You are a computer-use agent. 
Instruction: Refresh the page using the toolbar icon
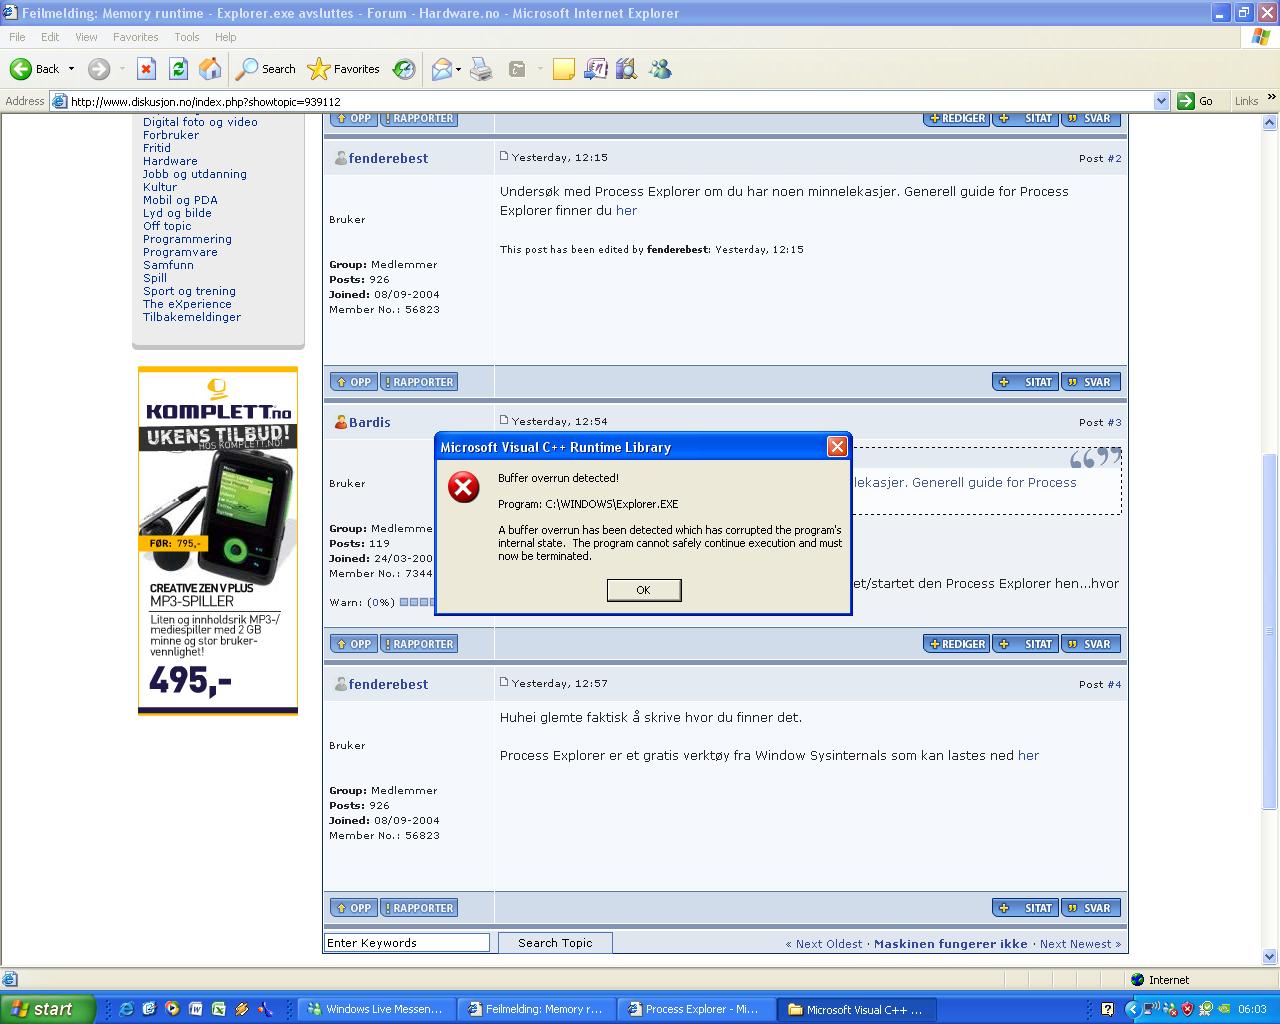tap(178, 69)
